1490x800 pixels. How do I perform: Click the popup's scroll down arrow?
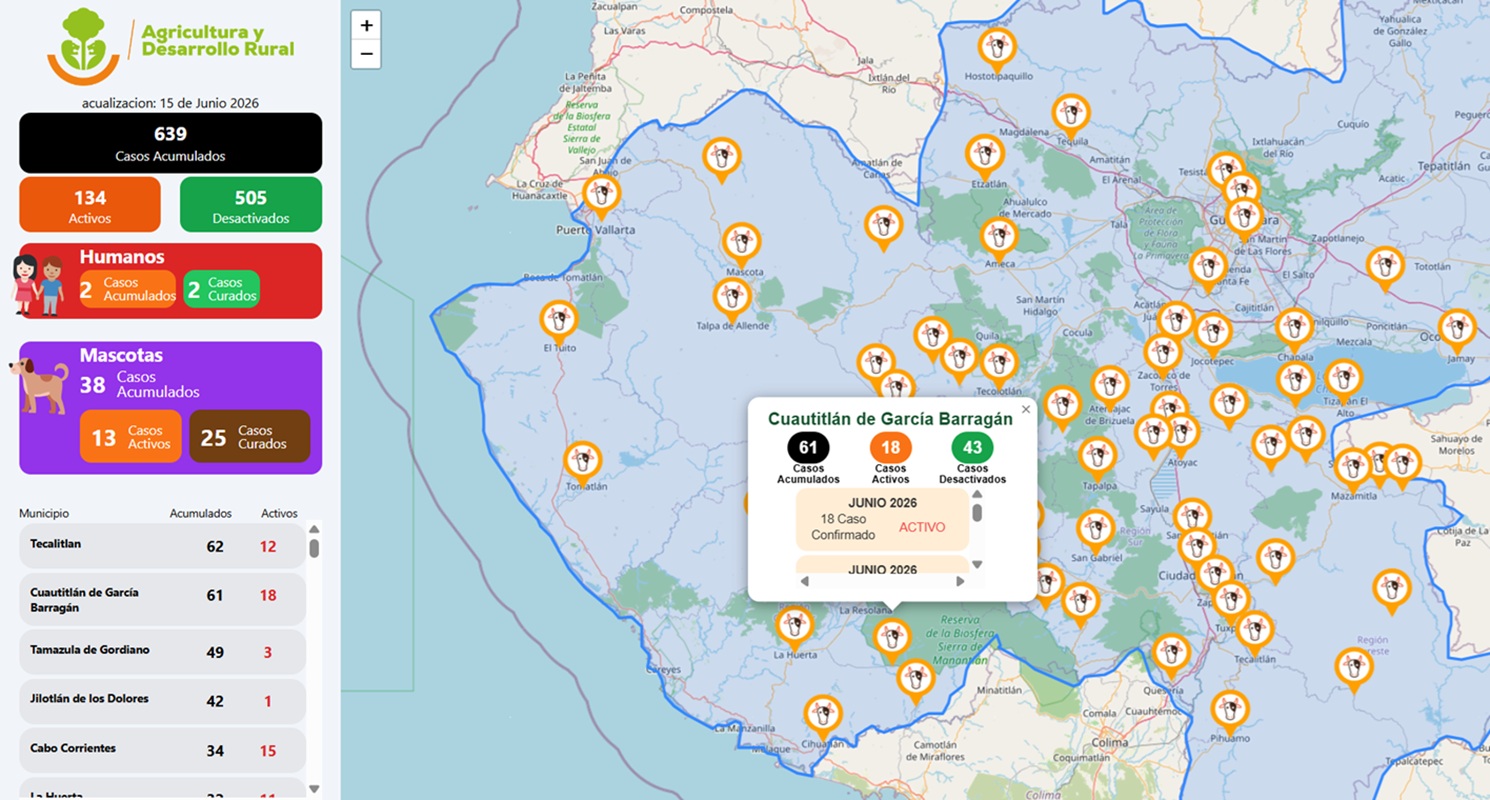click(x=977, y=564)
